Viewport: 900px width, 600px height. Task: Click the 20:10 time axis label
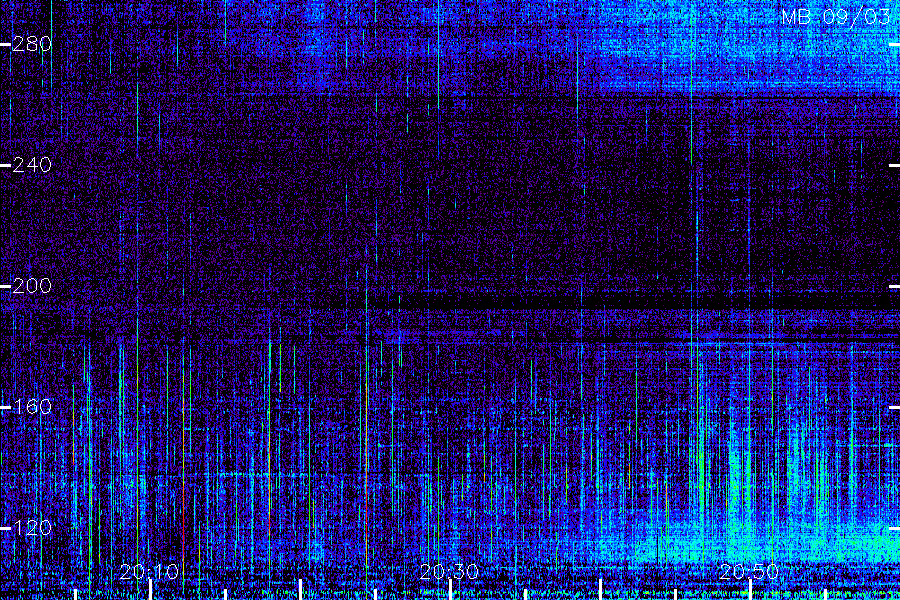point(149,572)
